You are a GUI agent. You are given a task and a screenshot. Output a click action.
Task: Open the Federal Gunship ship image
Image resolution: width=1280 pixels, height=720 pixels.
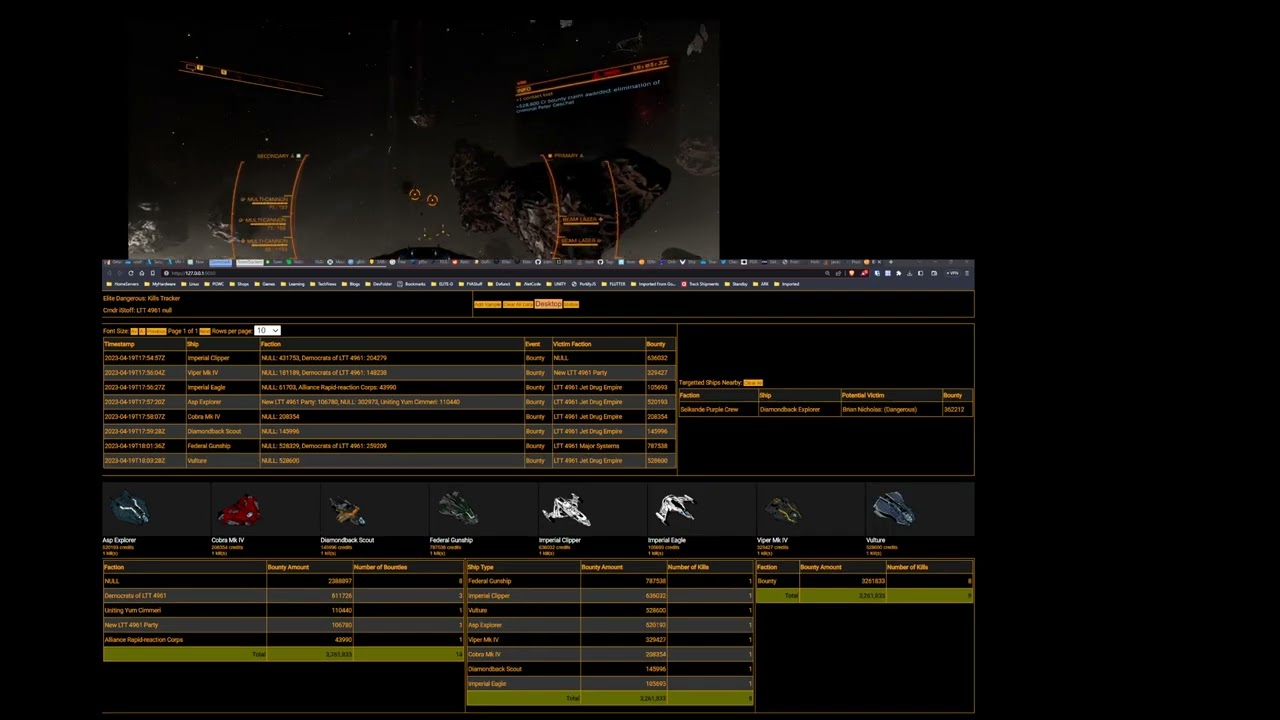point(457,509)
